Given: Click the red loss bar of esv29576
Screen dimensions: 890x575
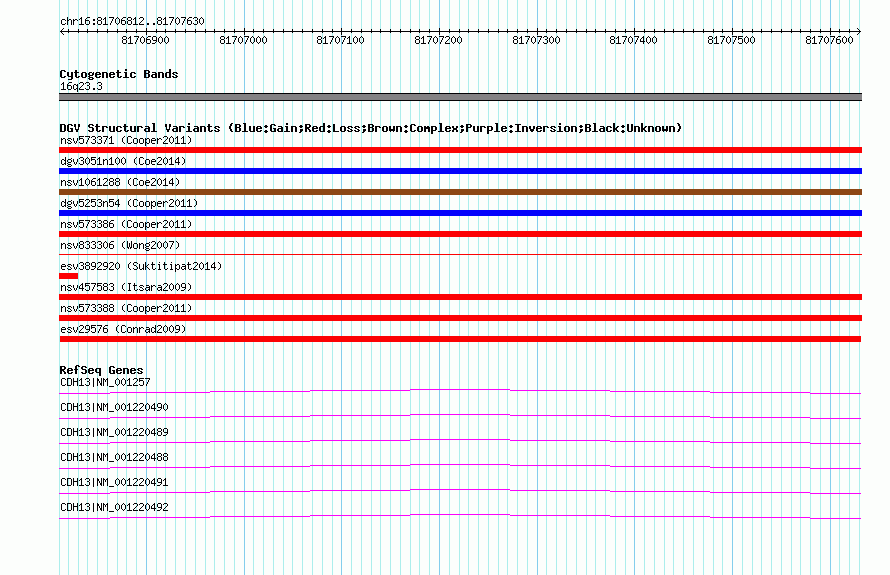Looking at the screenshot, I should pyautogui.click(x=460, y=339).
